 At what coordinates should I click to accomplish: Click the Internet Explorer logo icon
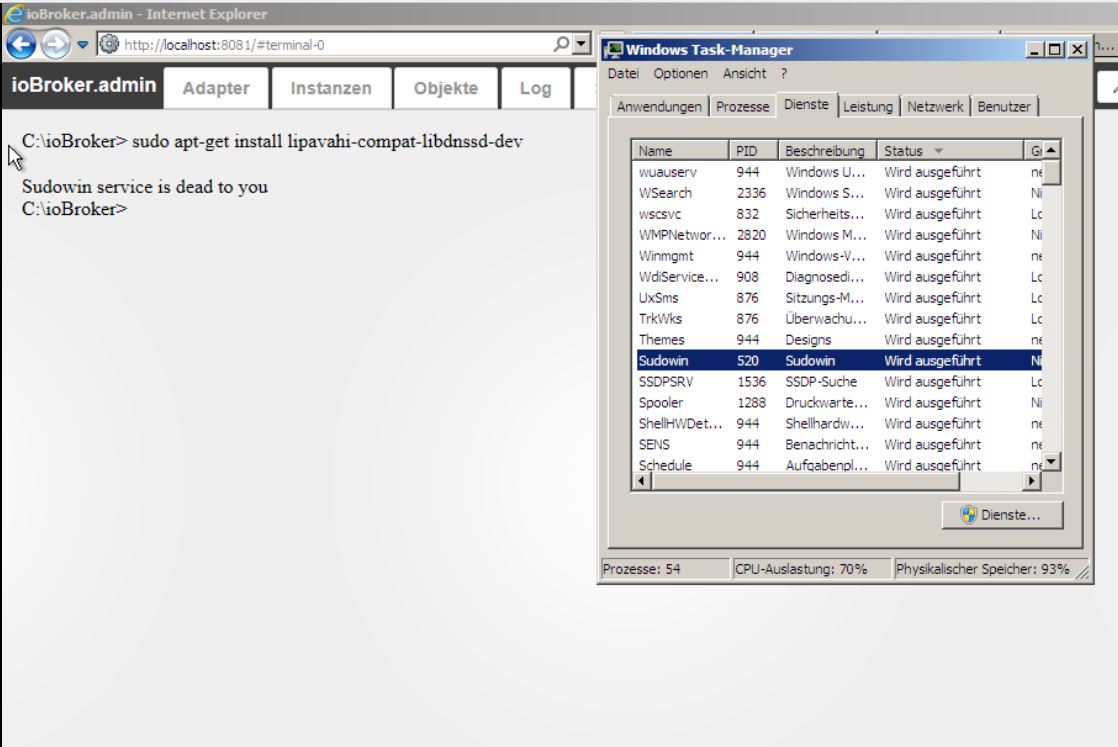point(13,14)
